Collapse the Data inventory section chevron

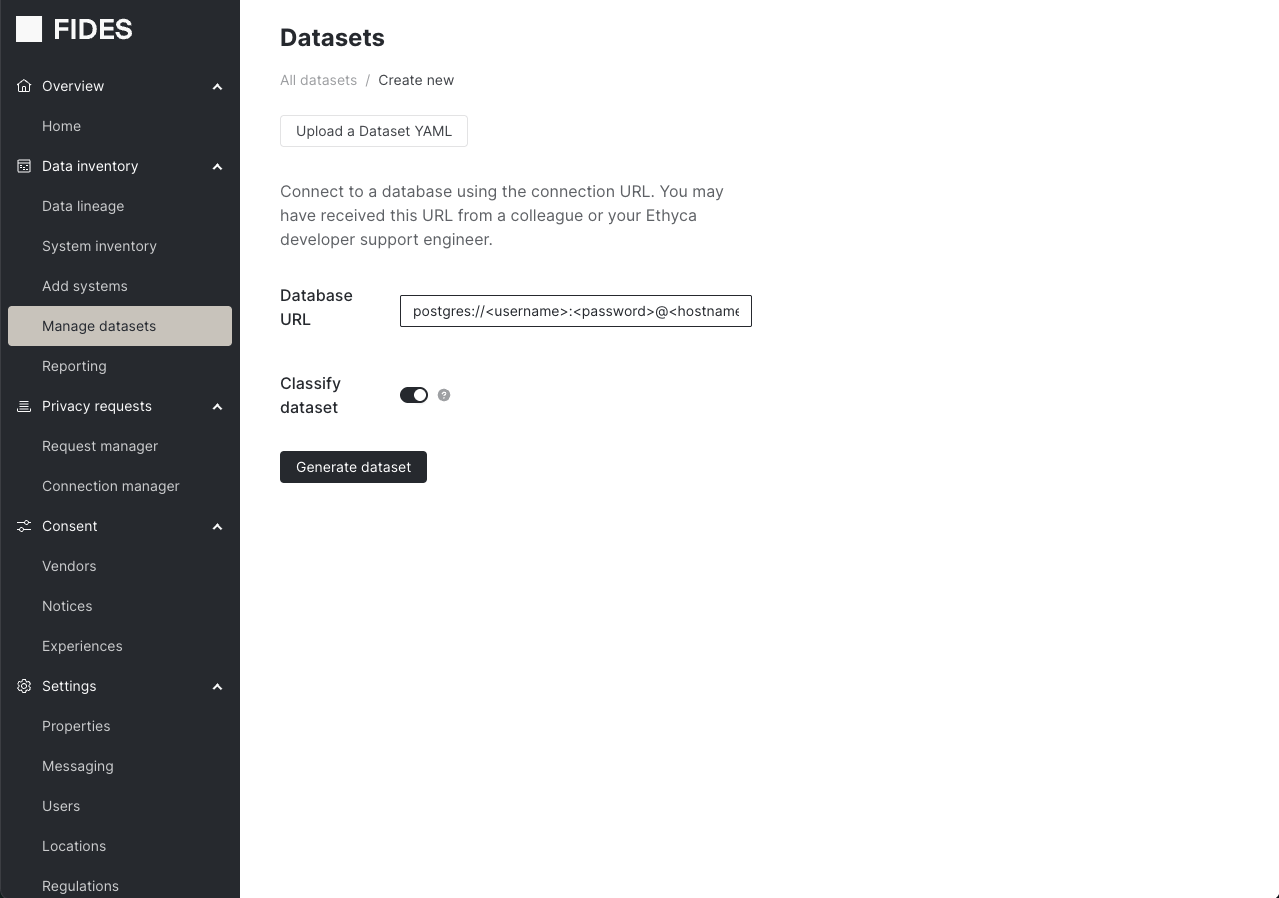click(217, 166)
